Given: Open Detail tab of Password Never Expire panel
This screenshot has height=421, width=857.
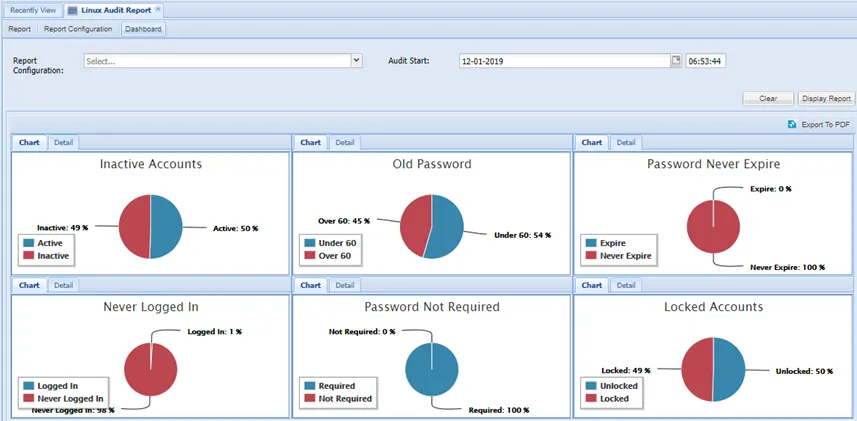Looking at the screenshot, I should (x=626, y=142).
